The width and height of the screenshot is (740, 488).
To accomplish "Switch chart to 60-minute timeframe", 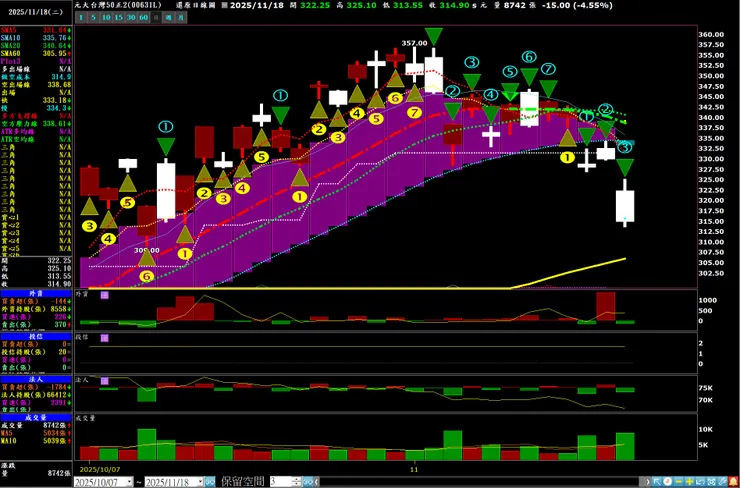I will 143,17.
